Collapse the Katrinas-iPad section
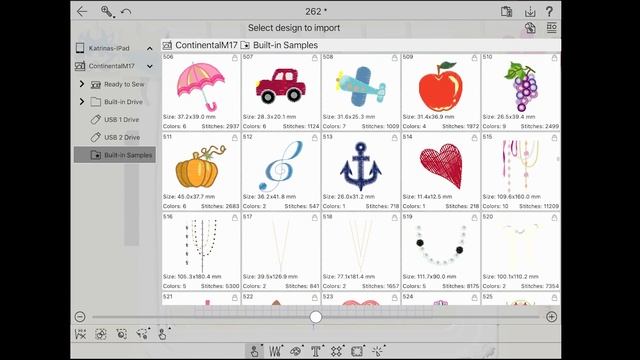The image size is (640, 360). click(x=150, y=48)
